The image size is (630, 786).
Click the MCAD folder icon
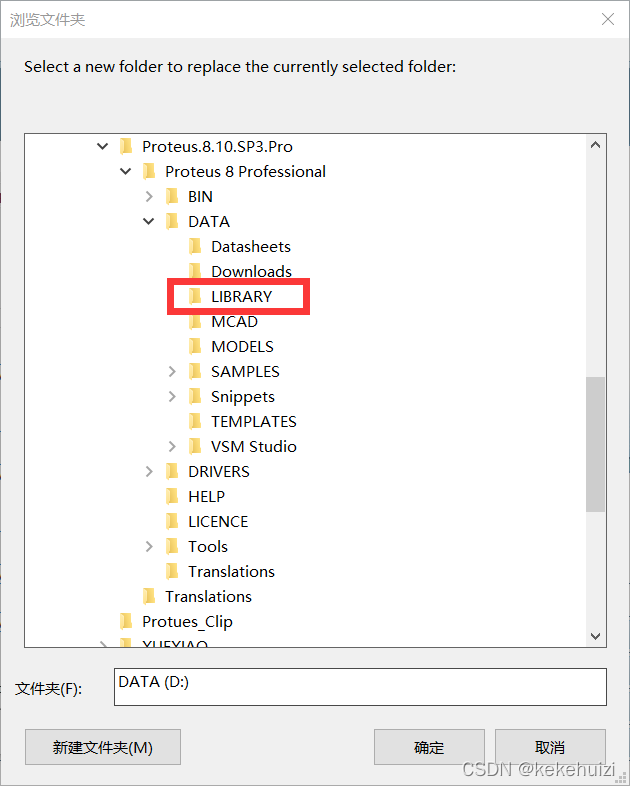(195, 321)
